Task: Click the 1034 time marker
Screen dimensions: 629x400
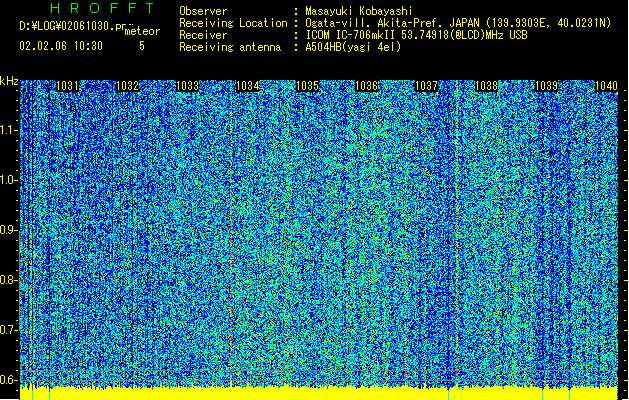Action: tap(247, 85)
